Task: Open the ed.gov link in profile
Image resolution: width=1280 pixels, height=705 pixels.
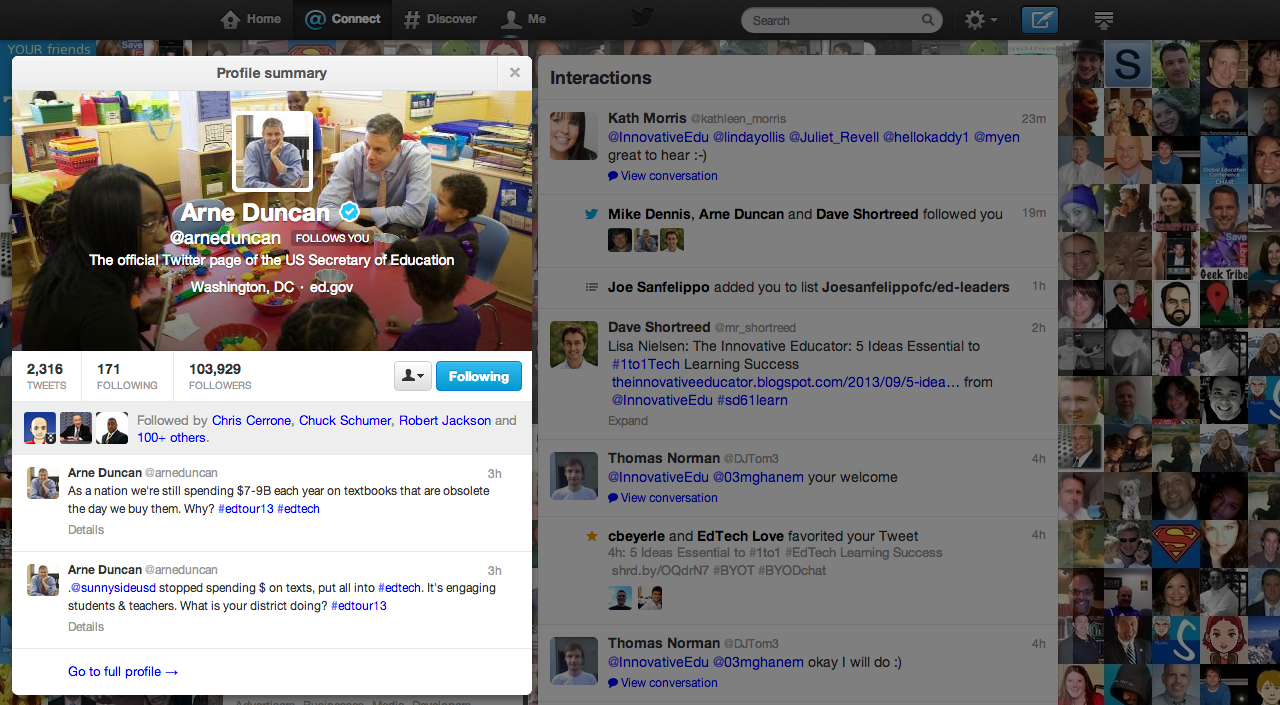Action: coord(331,287)
